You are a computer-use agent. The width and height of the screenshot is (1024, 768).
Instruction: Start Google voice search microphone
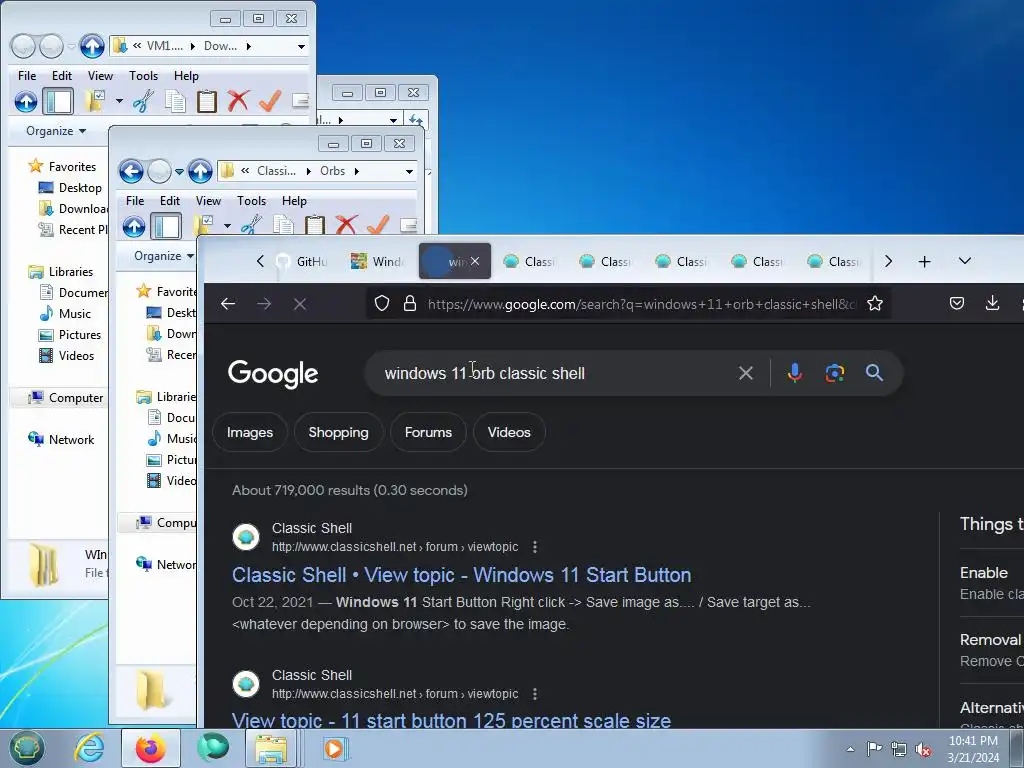tap(795, 373)
